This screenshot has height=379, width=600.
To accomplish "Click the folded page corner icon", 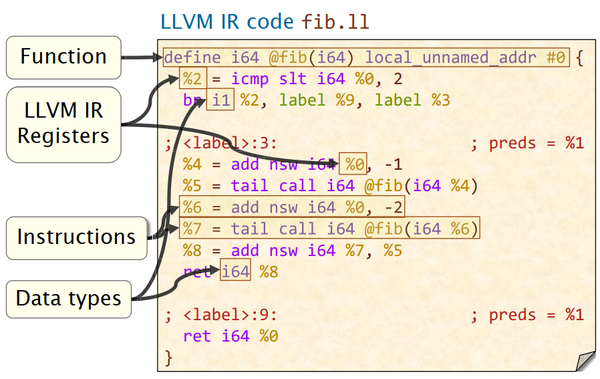I will click(585, 361).
